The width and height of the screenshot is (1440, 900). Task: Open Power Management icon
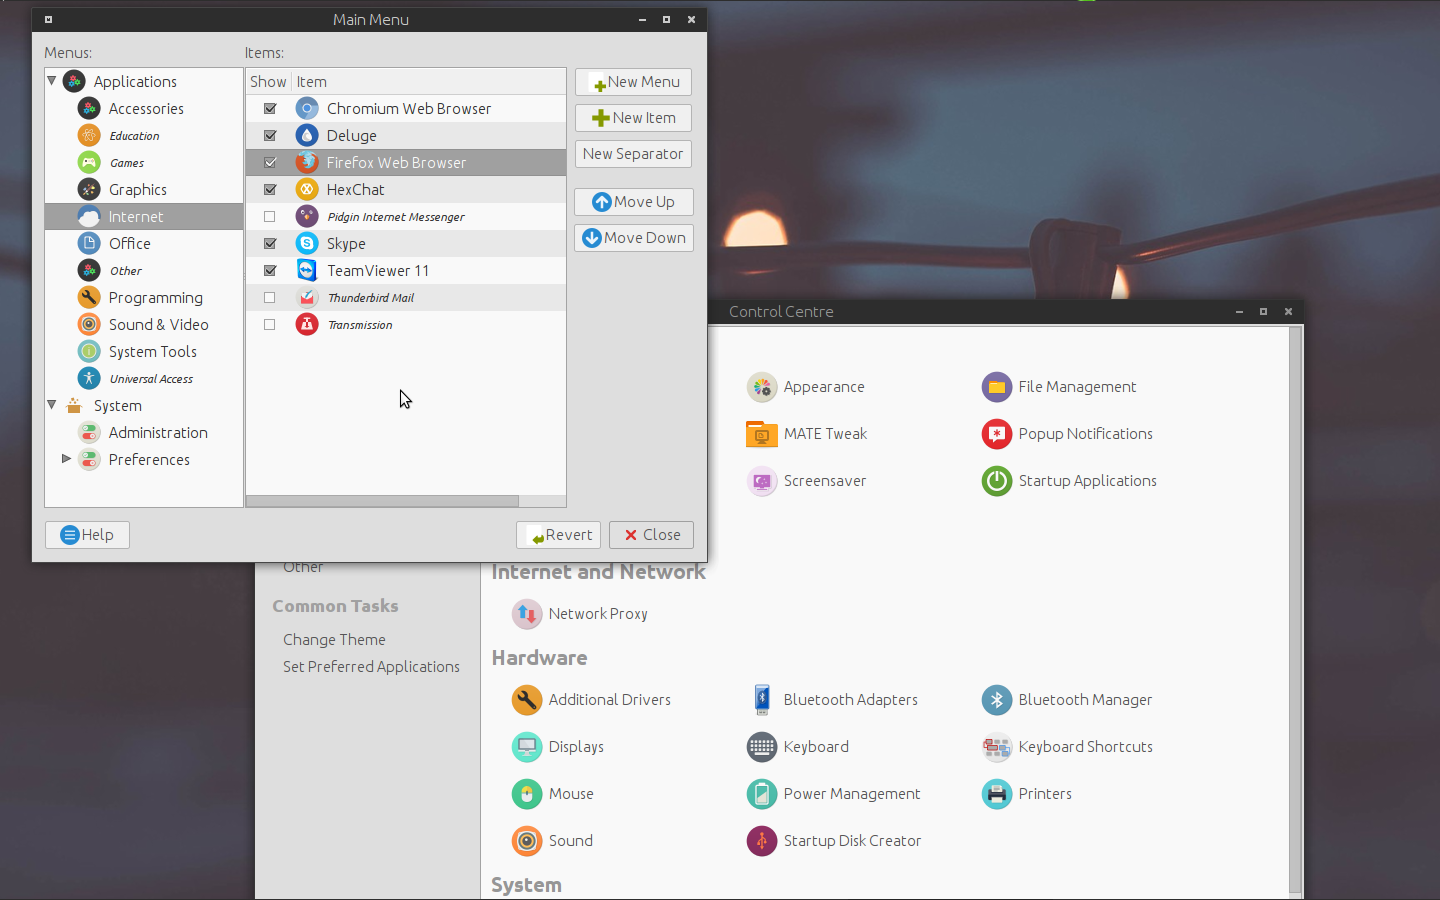762,794
